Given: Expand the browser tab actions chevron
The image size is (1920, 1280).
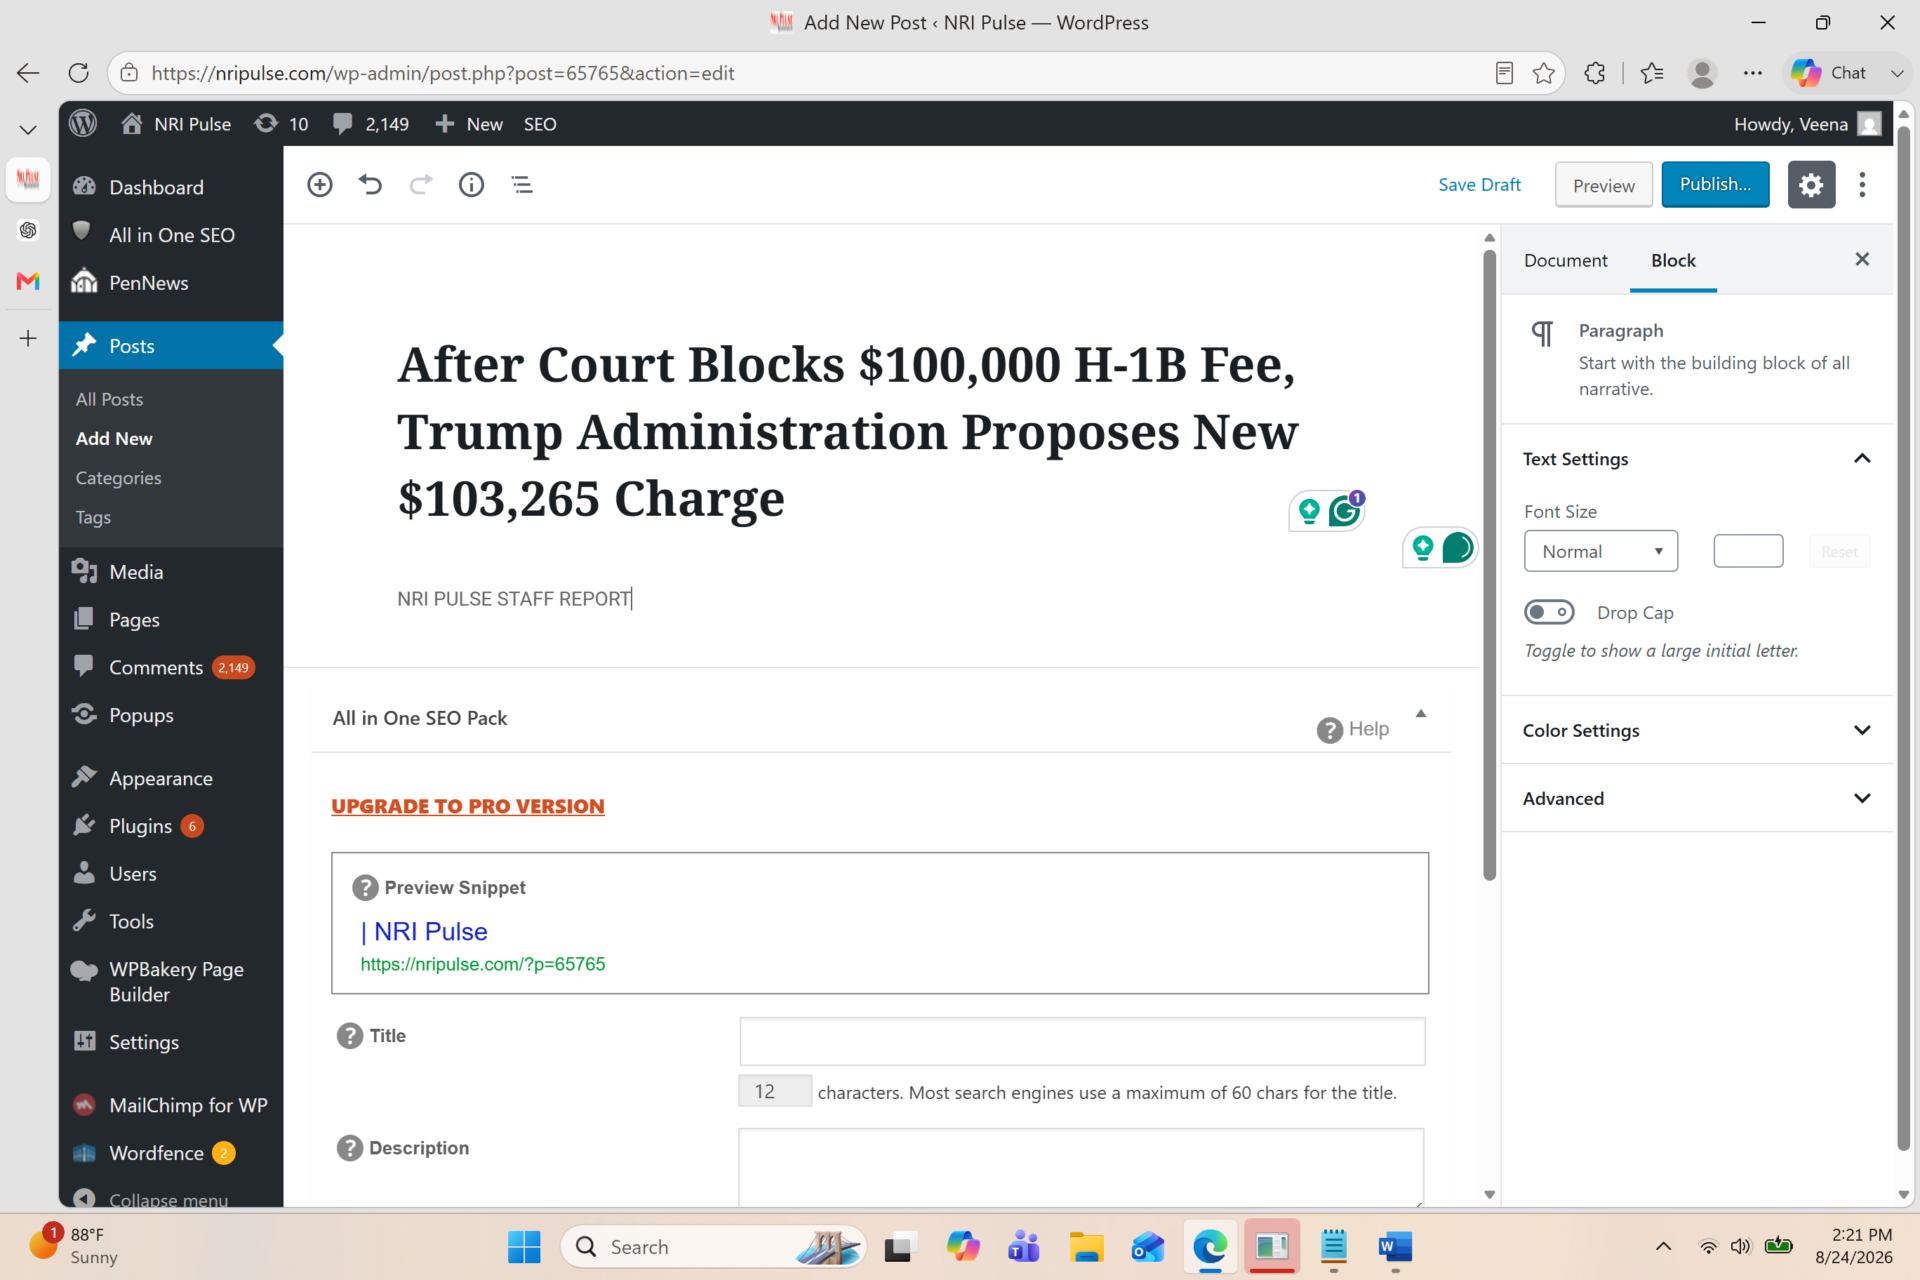Looking at the screenshot, I should [x=28, y=130].
